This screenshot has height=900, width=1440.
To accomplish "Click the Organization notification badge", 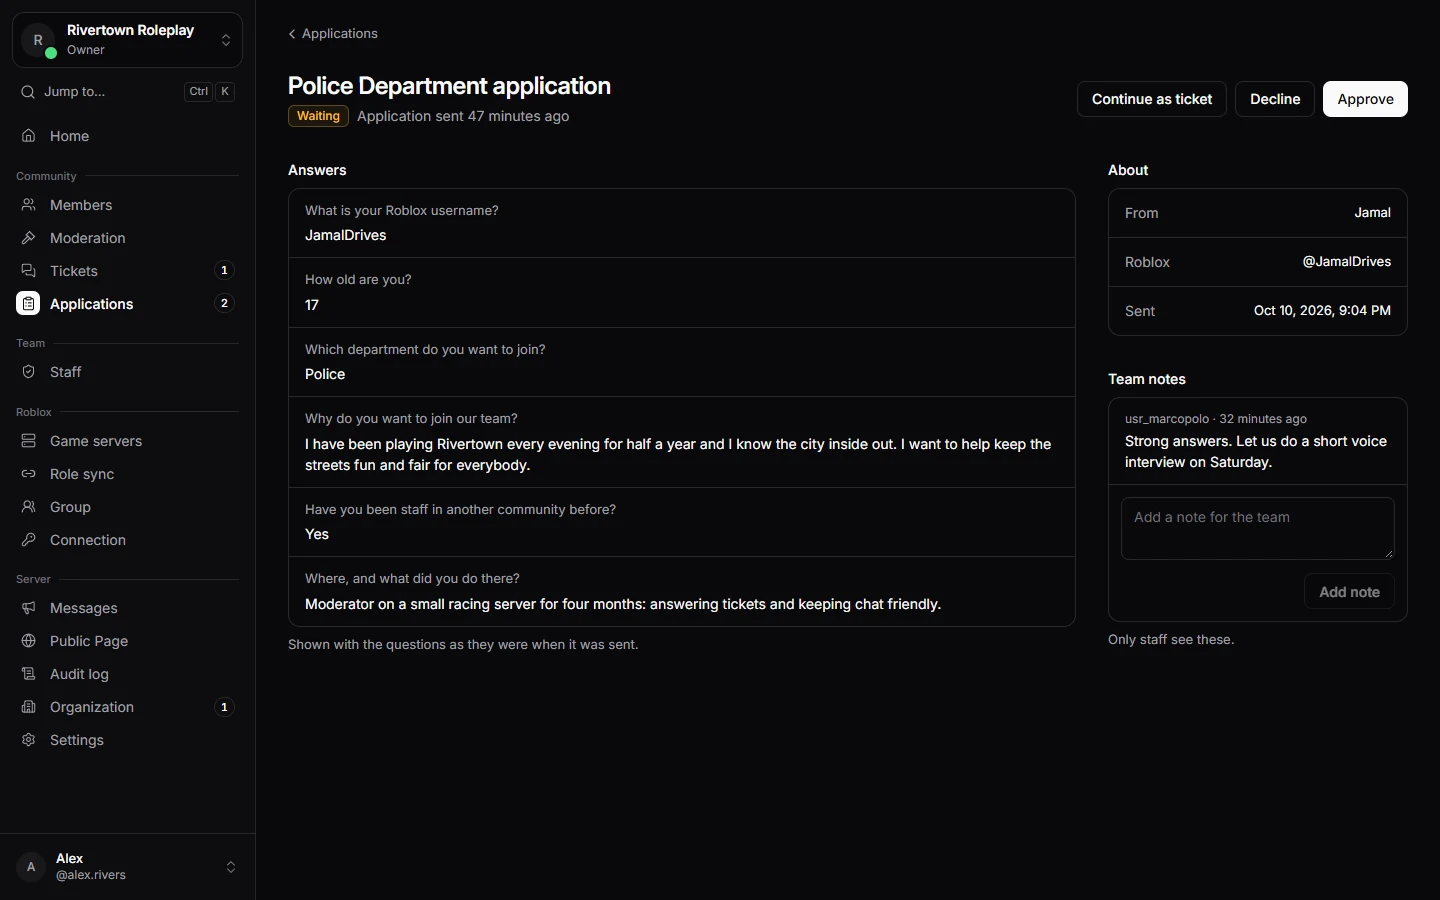I will [x=224, y=707].
